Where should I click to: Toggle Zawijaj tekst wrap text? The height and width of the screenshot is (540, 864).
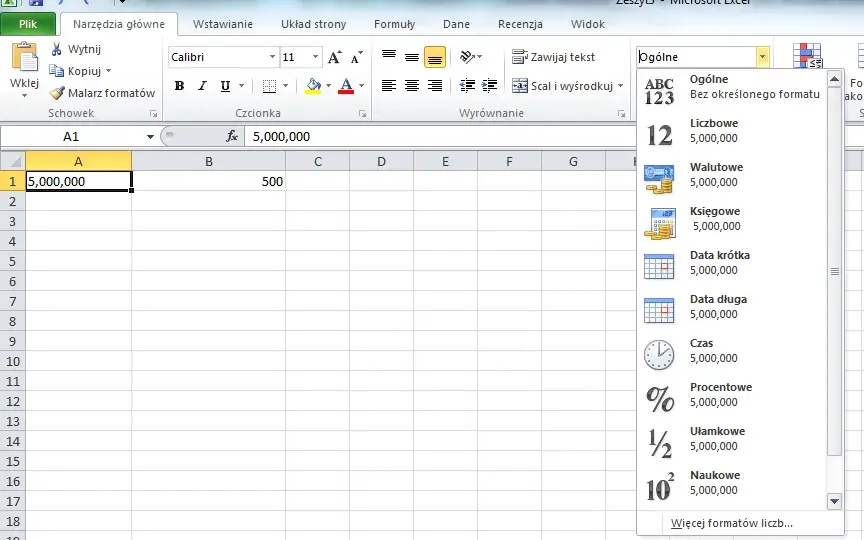[x=553, y=57]
